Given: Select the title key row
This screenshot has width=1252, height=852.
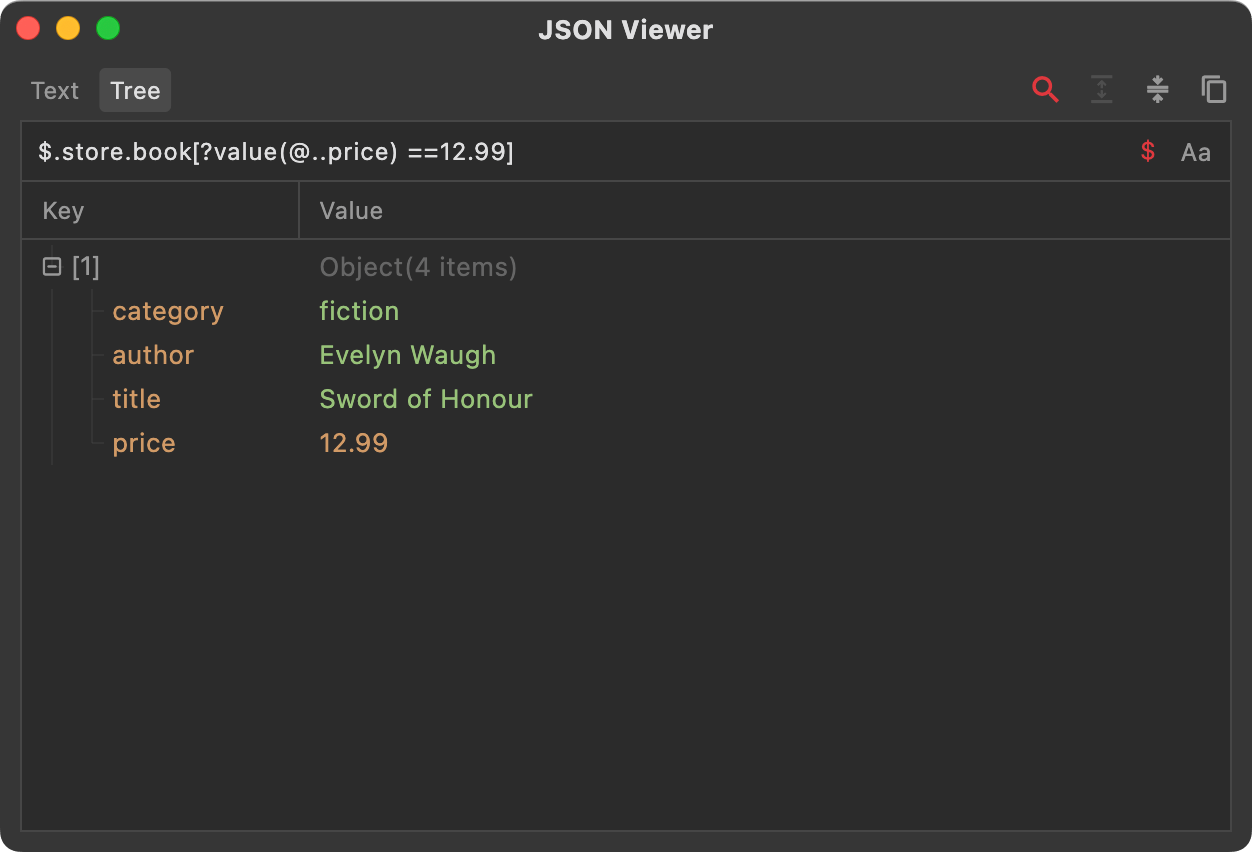Looking at the screenshot, I should (x=136, y=399).
